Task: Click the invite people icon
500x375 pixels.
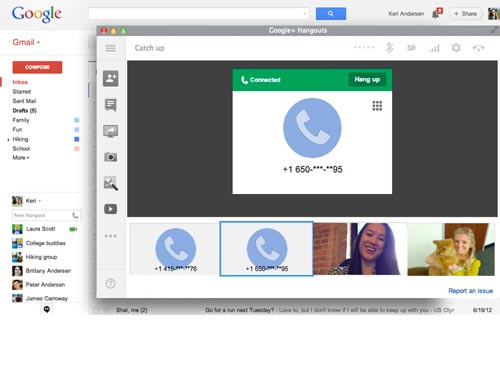Action: pyautogui.click(x=111, y=79)
